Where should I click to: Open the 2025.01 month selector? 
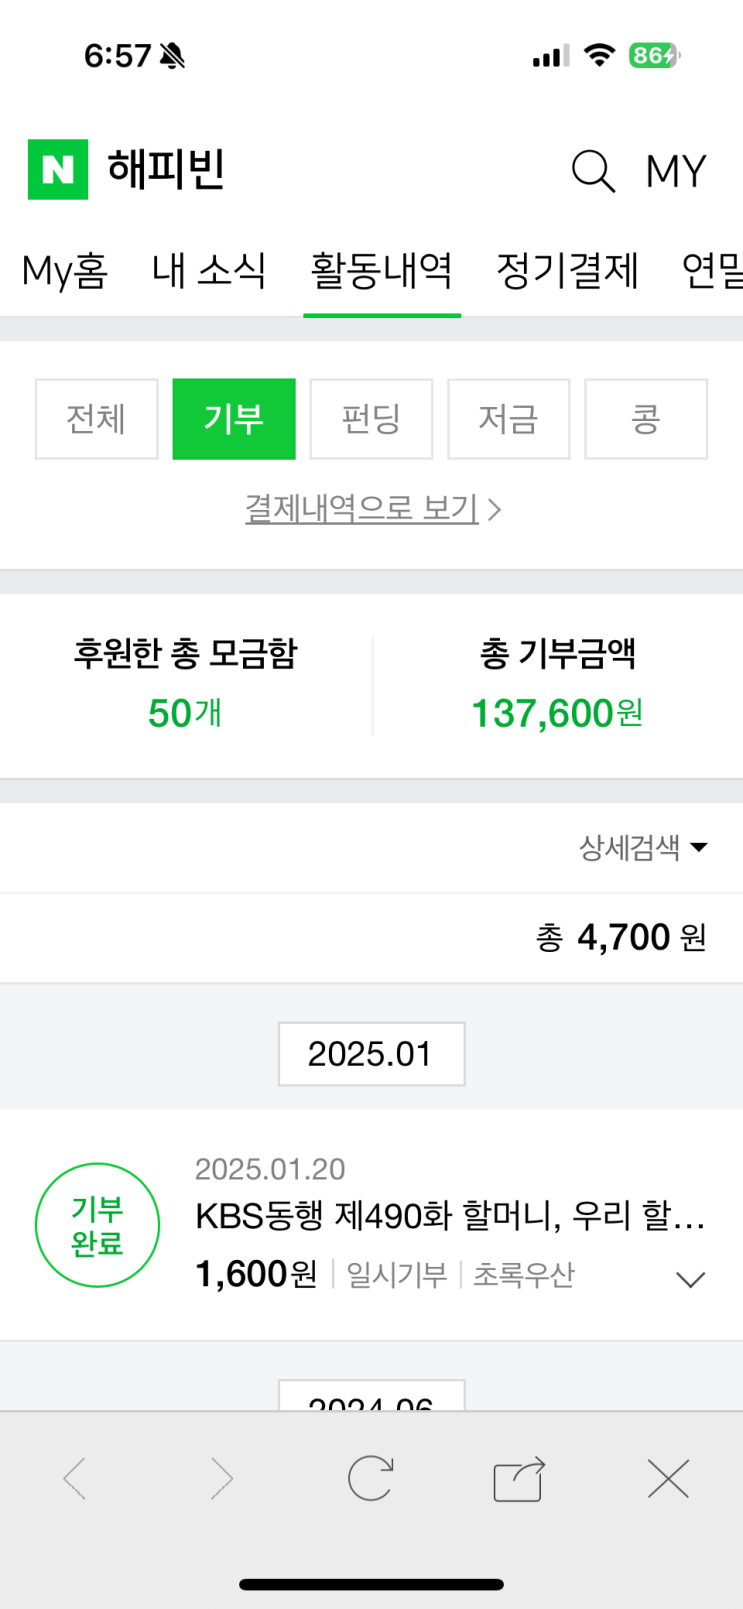pyautogui.click(x=371, y=1054)
